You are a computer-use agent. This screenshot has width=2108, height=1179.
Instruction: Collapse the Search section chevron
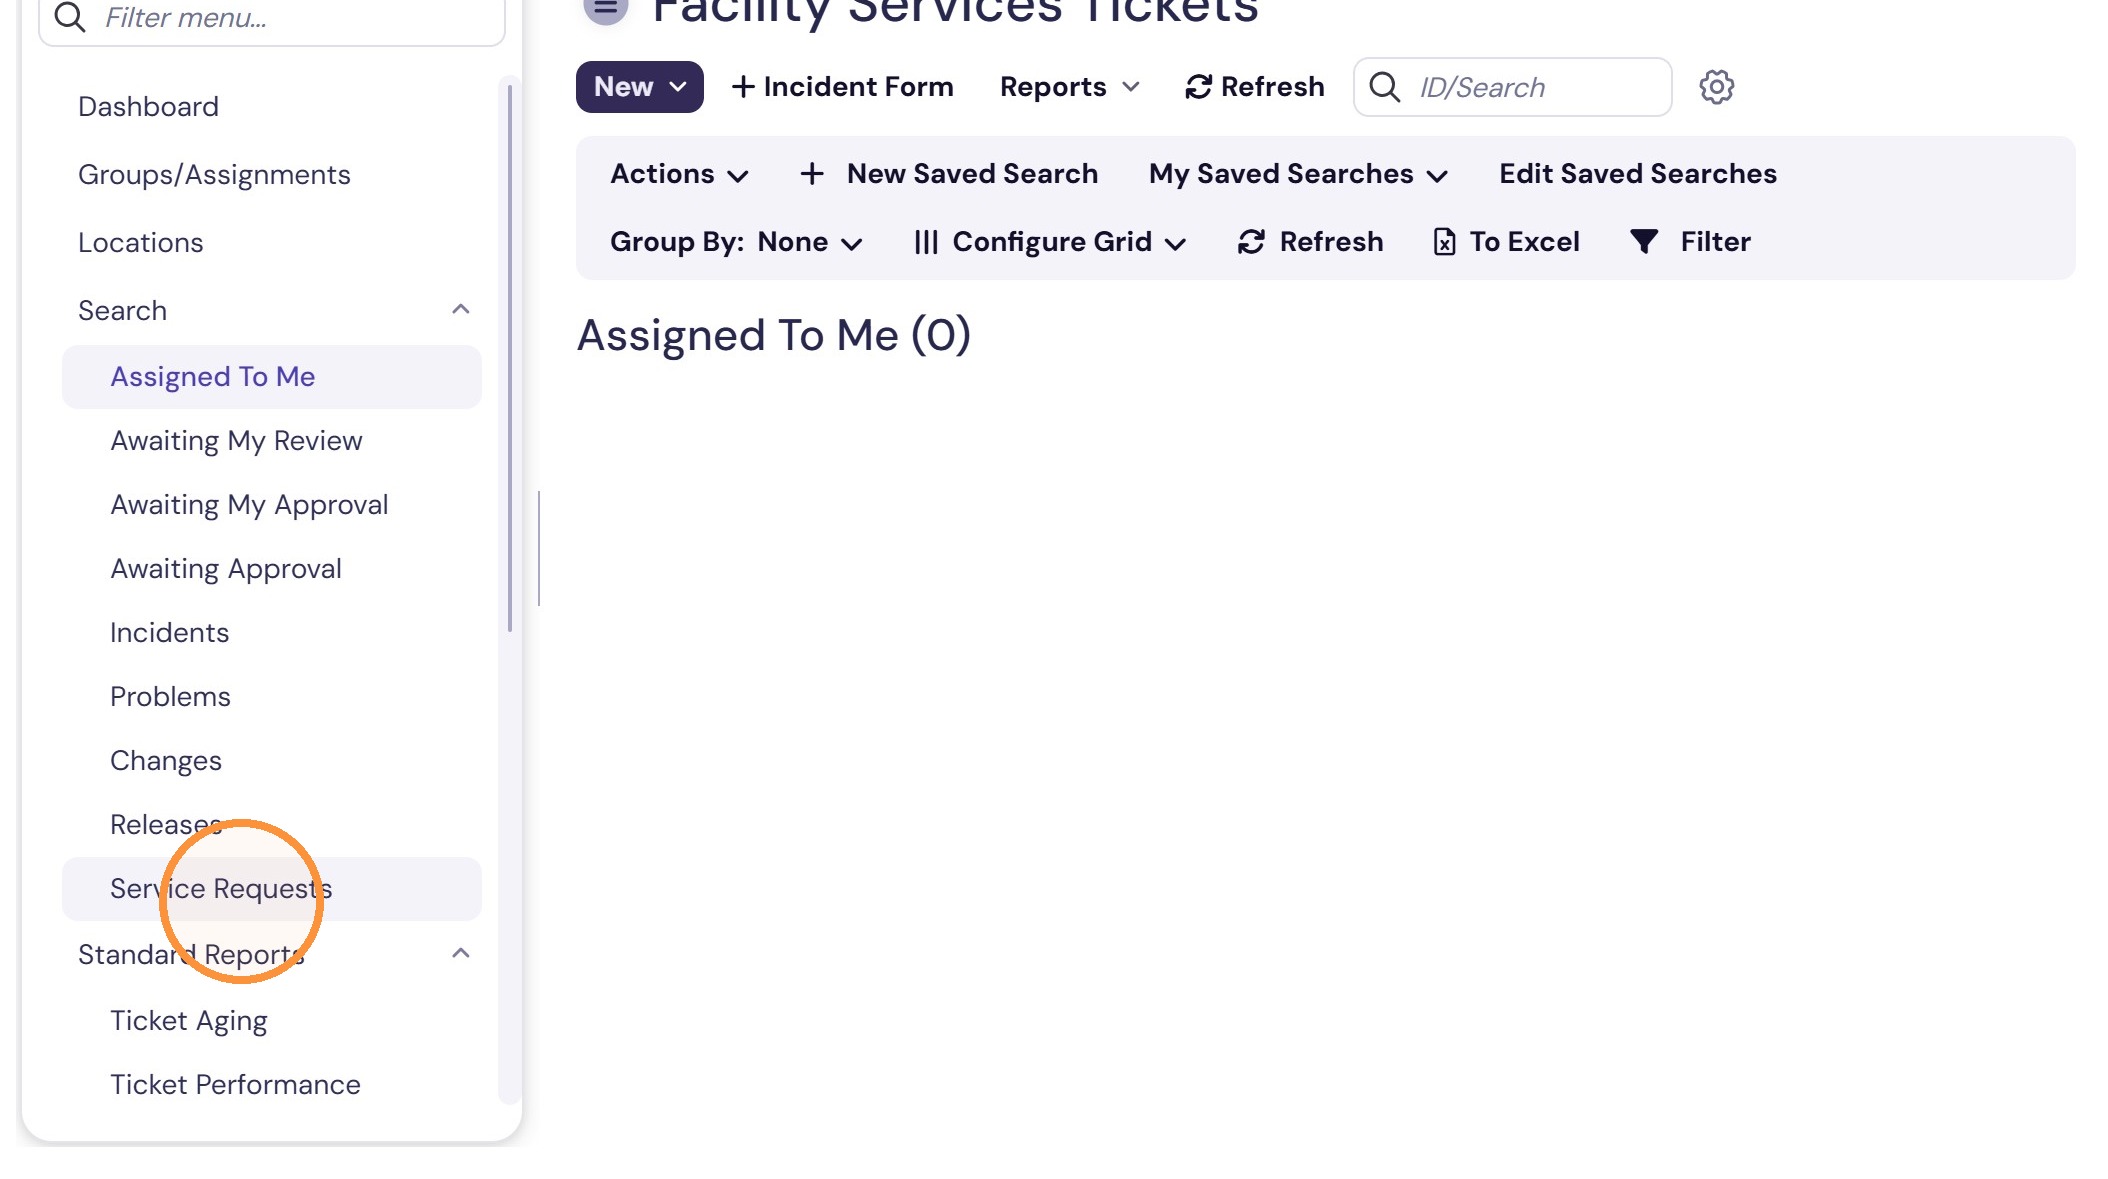(x=461, y=309)
